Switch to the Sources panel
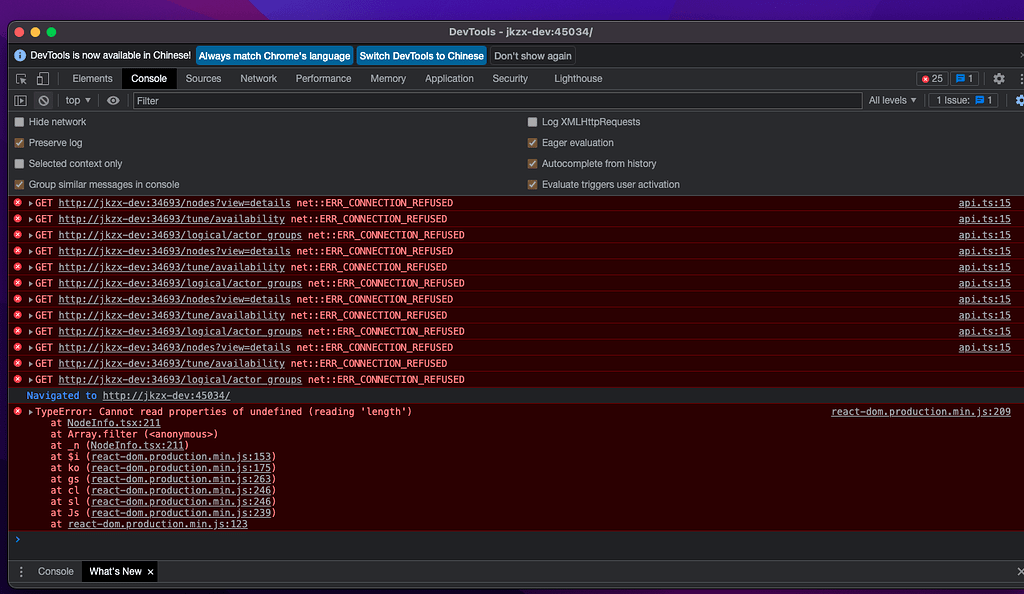 (203, 78)
